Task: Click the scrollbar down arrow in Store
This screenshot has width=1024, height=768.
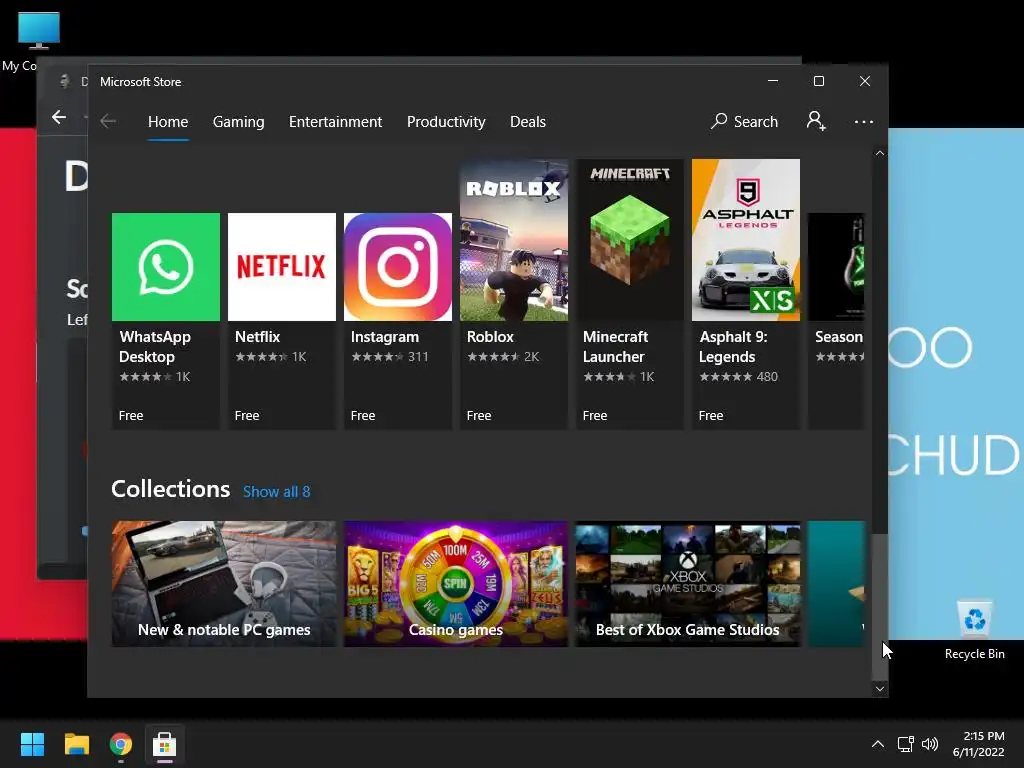Action: coord(880,688)
